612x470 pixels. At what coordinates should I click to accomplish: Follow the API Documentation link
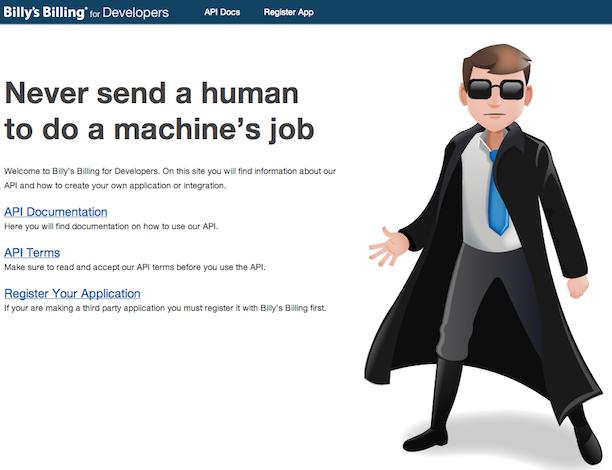tap(56, 212)
